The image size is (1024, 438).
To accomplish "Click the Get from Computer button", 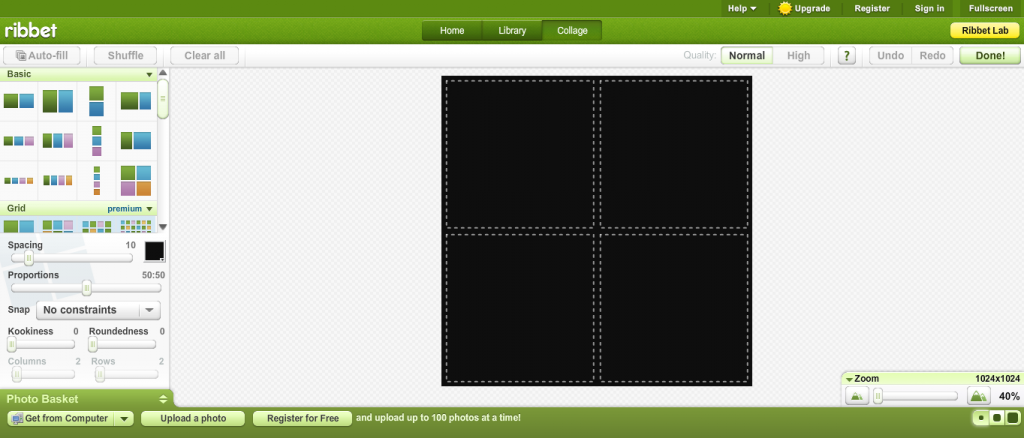I will click(60, 418).
